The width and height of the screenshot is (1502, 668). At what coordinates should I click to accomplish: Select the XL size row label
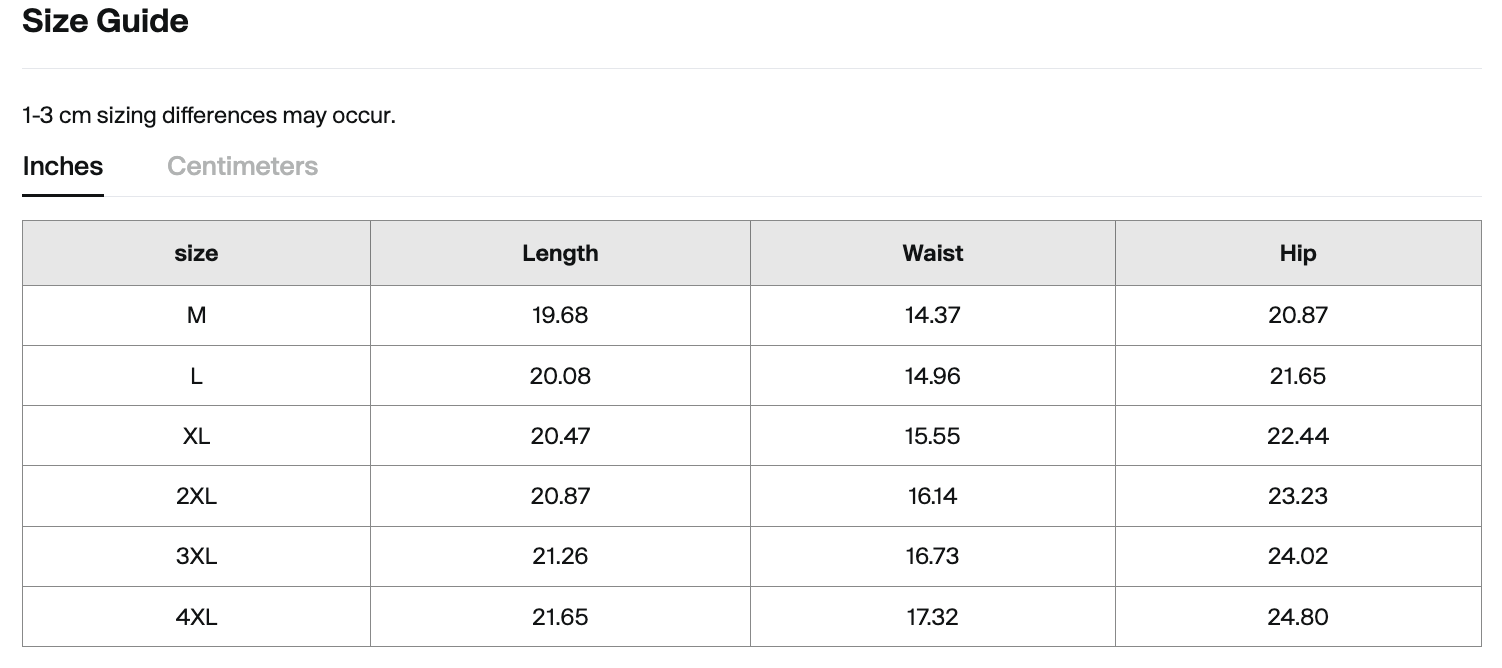[196, 436]
